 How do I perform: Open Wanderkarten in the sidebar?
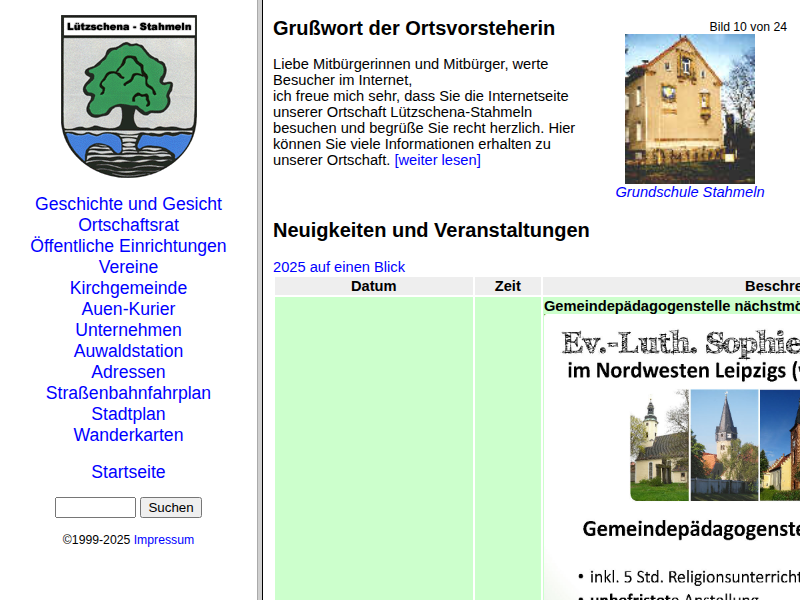(x=128, y=435)
